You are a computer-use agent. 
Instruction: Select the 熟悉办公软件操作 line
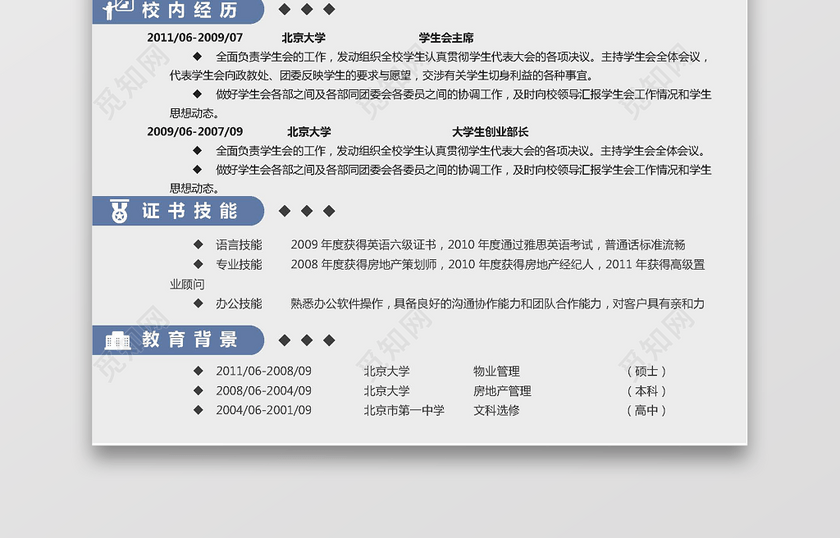[x=498, y=304]
